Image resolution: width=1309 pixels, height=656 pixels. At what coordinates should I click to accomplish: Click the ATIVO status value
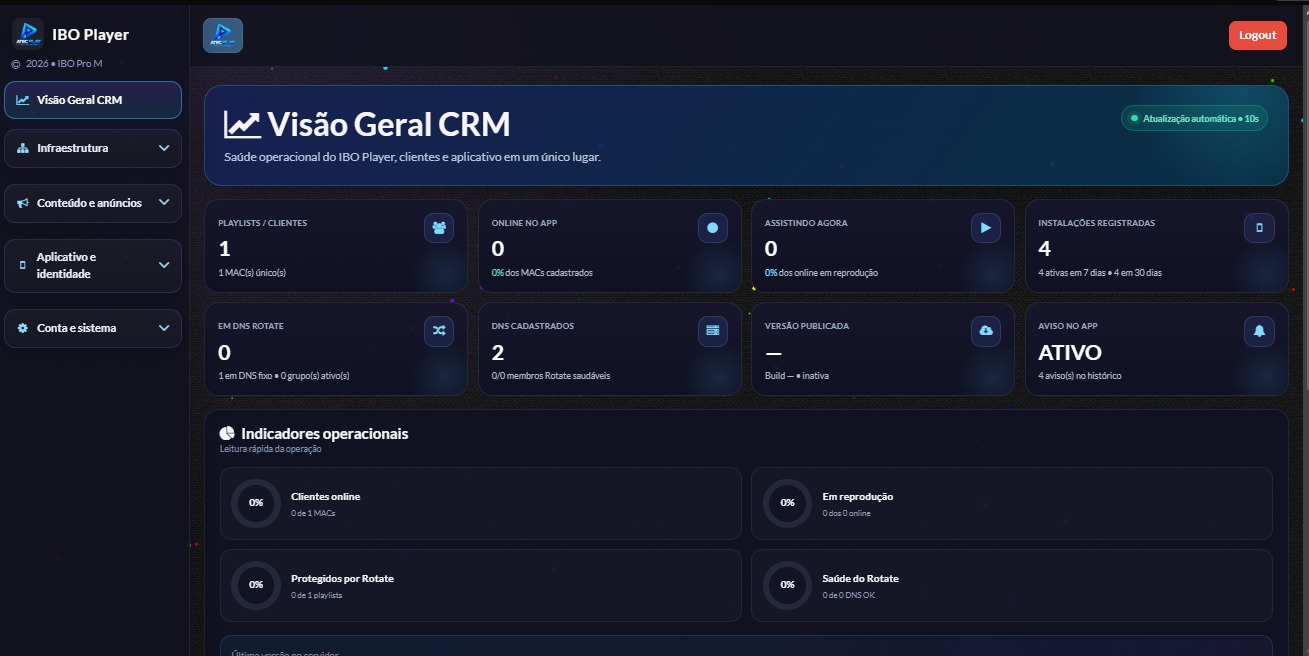coord(1070,352)
